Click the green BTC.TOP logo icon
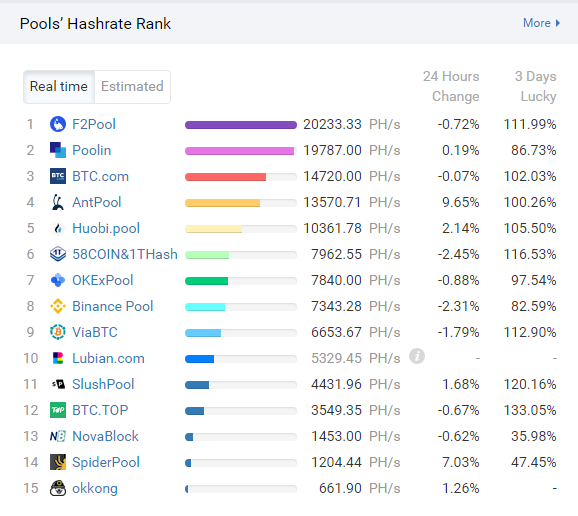 (58, 410)
